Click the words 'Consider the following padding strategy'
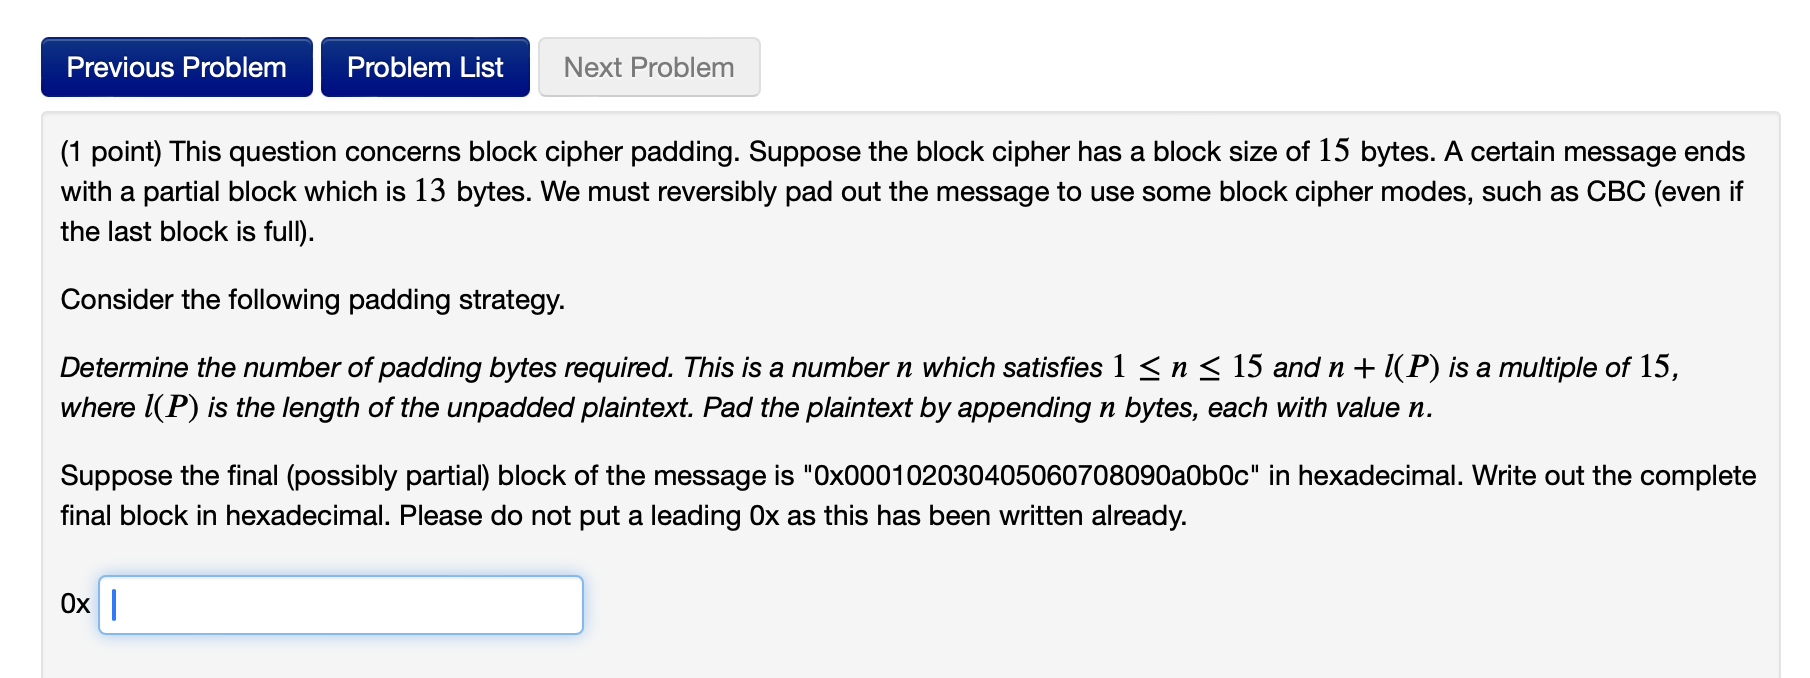 point(313,299)
